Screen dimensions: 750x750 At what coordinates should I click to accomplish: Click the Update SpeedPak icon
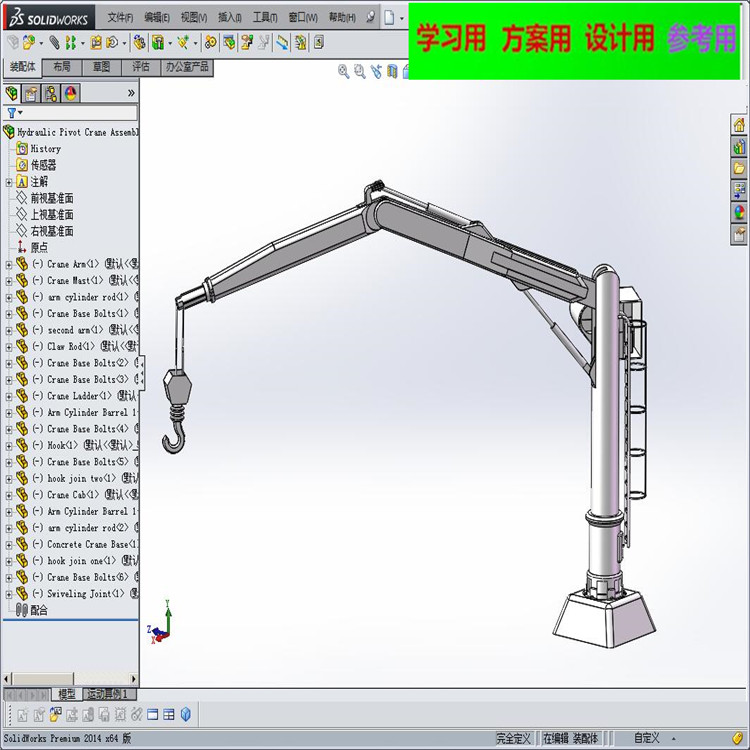coord(300,43)
